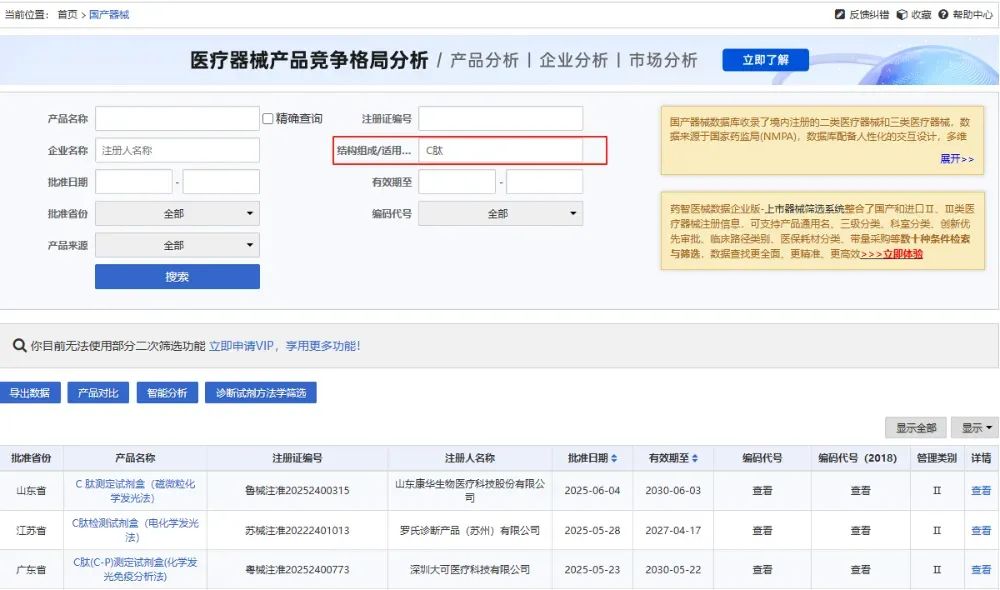Image resolution: width=1000 pixels, height=590 pixels.
Task: Click the learn more banner button
Action: click(765, 60)
